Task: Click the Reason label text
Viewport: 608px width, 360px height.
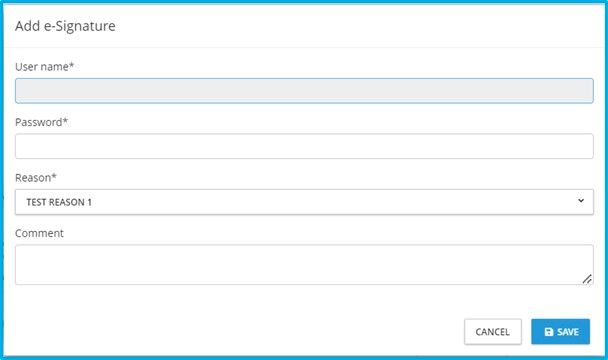Action: (33, 178)
